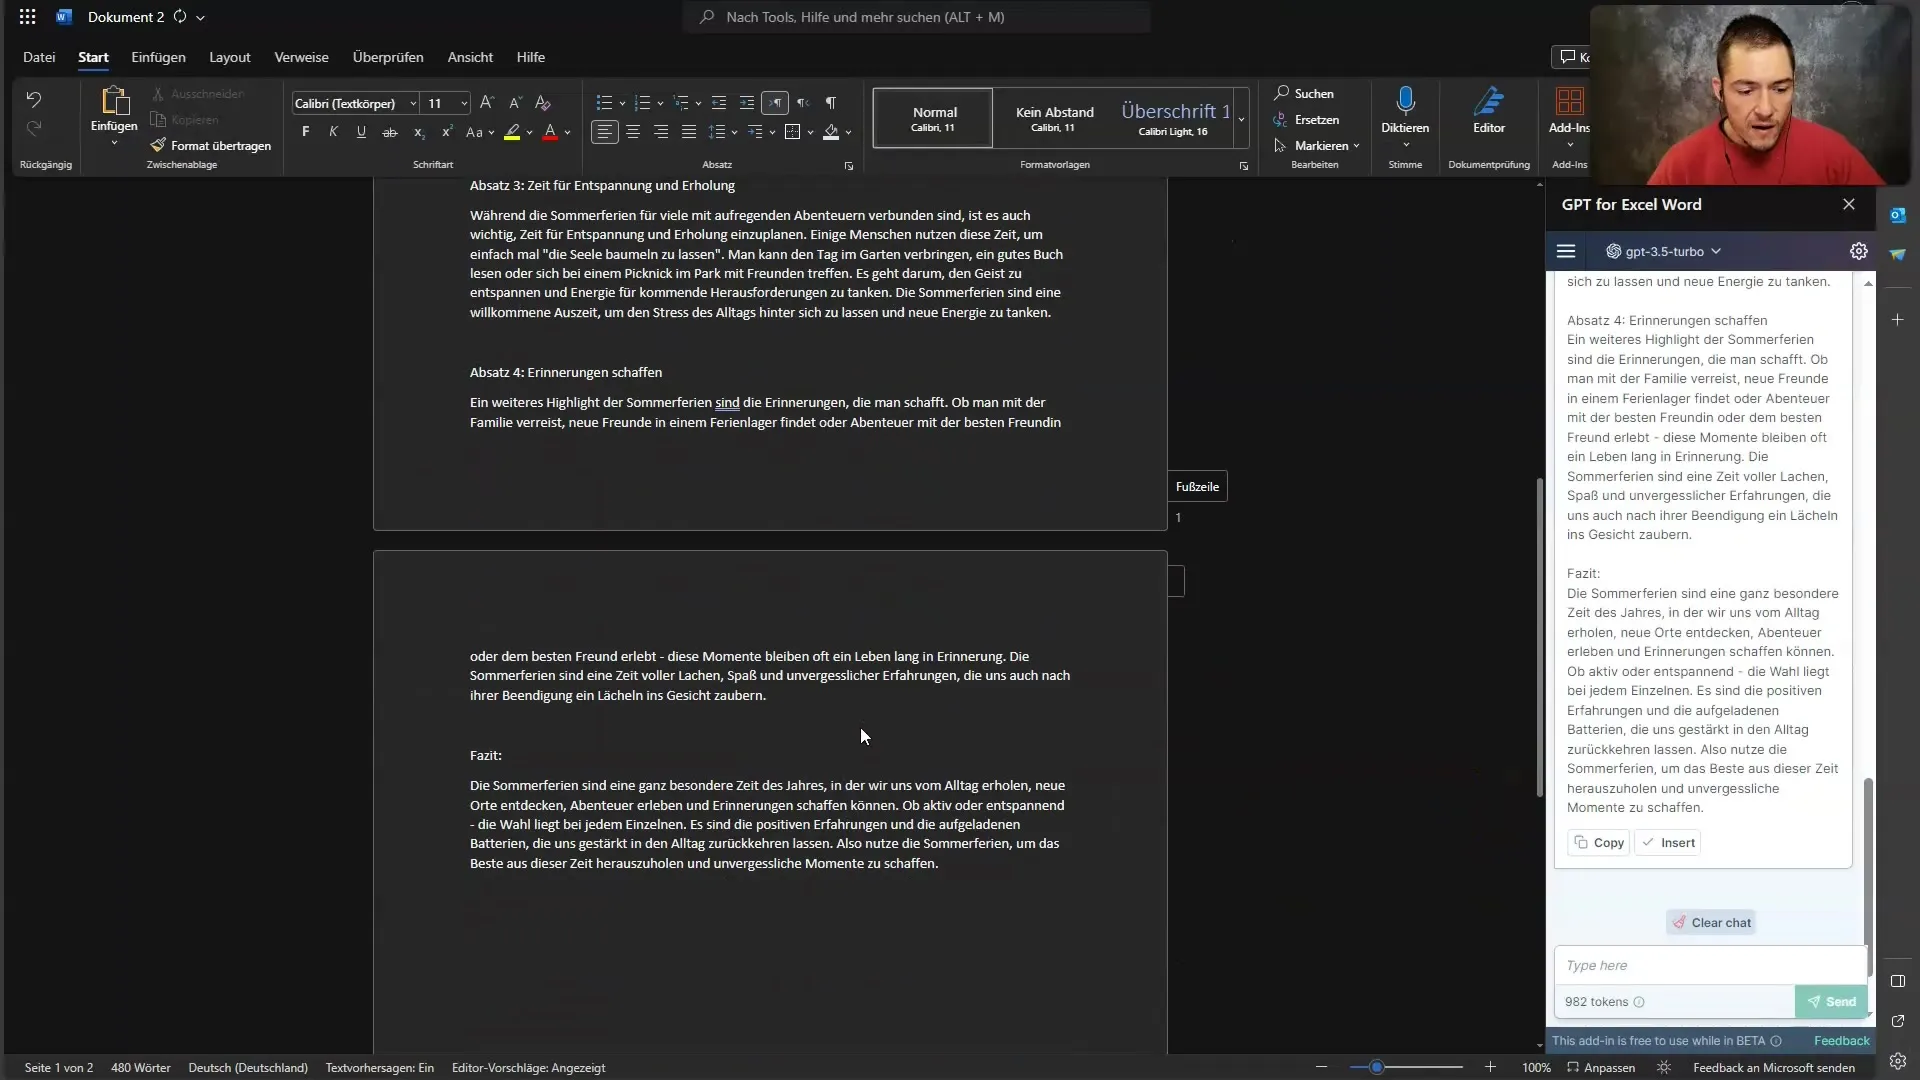Open the Einfügen/Insert menu tab
Screen dimensions: 1920x1080
[x=157, y=57]
